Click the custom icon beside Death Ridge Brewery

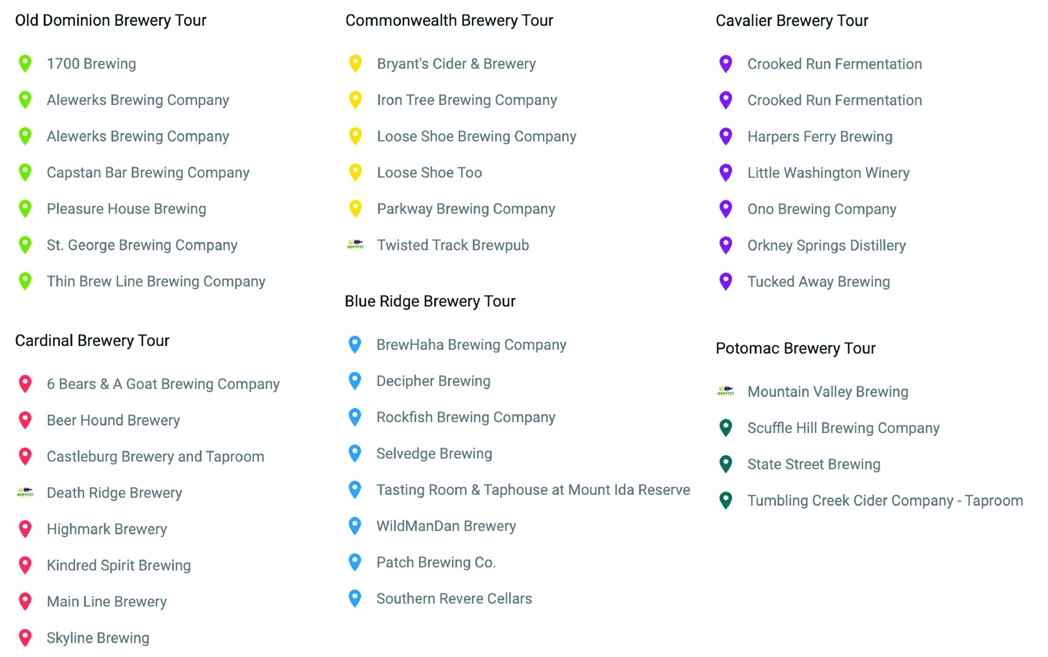[x=25, y=493]
